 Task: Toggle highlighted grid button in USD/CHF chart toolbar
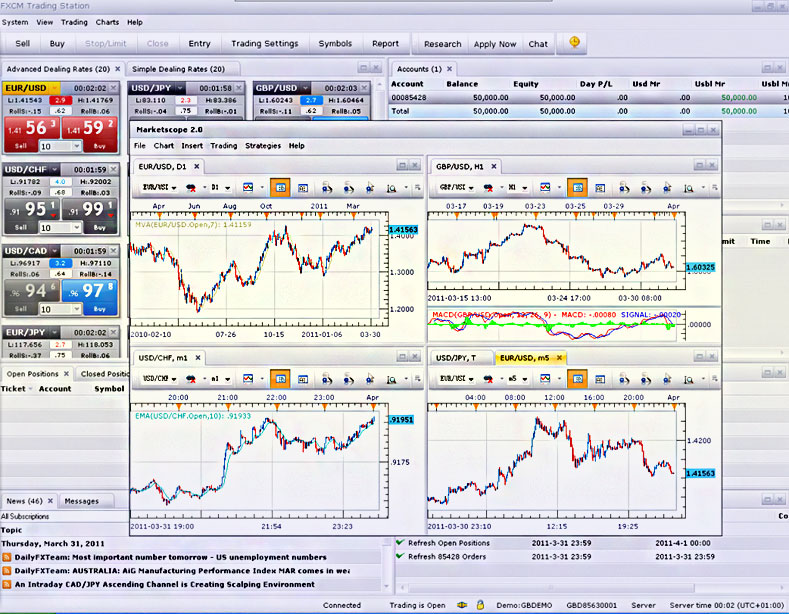click(280, 379)
